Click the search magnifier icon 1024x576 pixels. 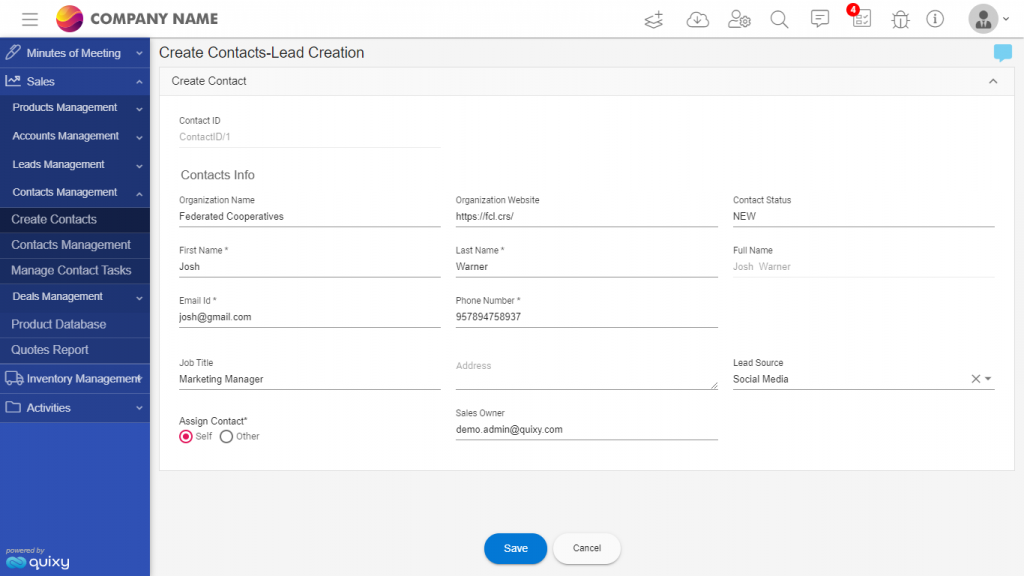click(x=779, y=19)
